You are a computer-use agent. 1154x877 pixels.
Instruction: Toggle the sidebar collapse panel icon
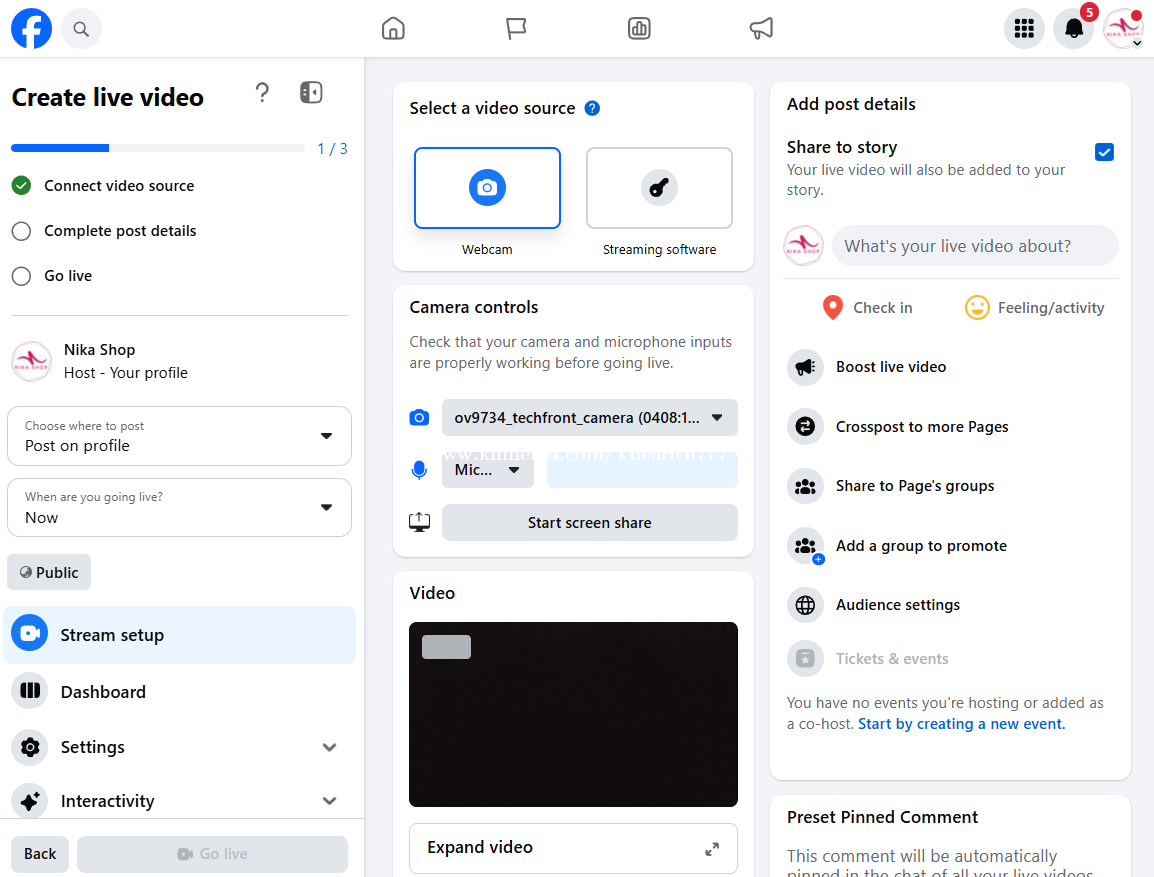coord(311,93)
